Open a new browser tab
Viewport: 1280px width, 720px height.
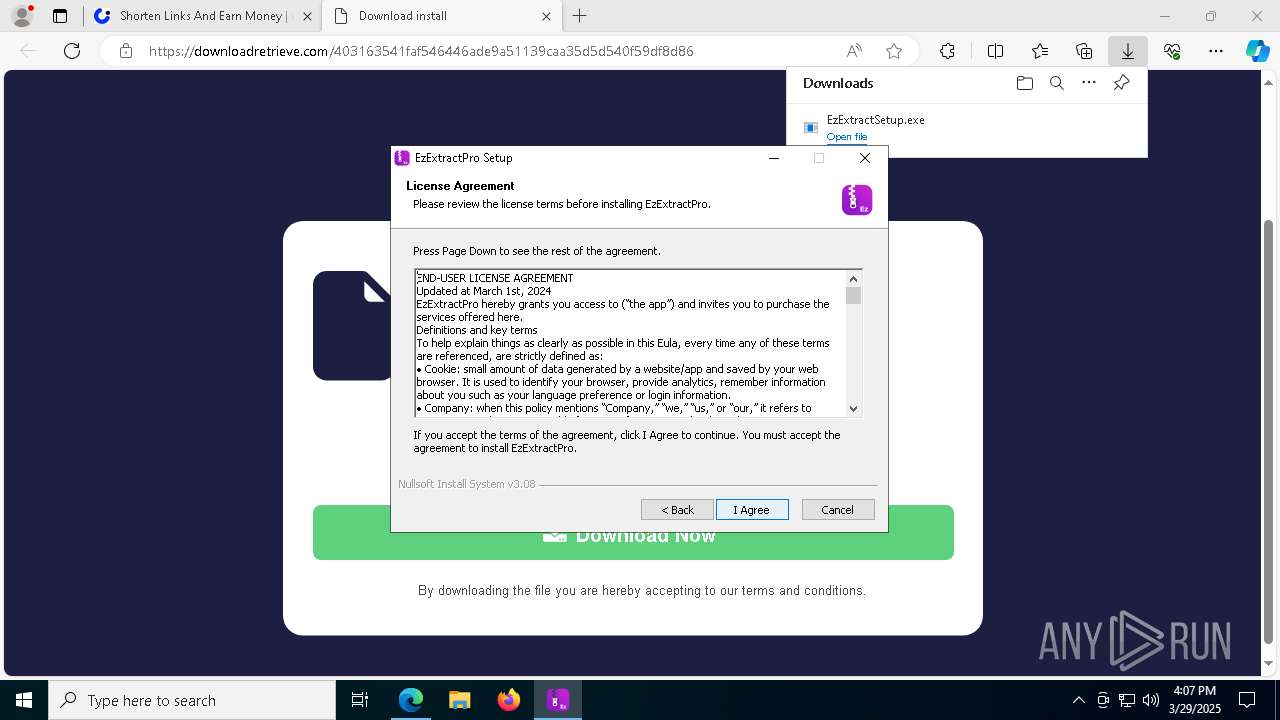tap(580, 16)
